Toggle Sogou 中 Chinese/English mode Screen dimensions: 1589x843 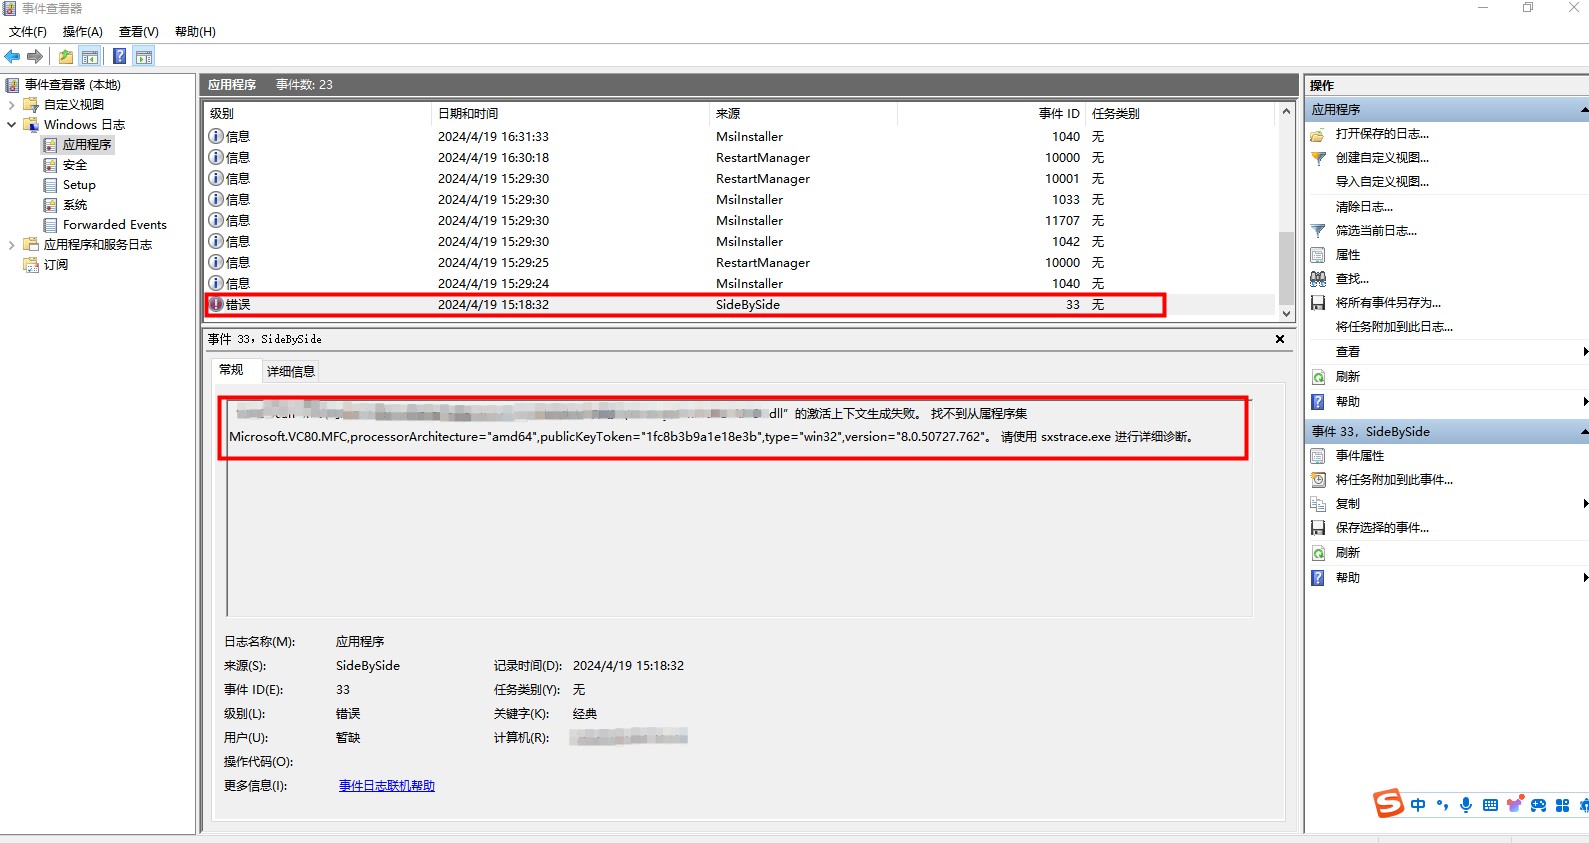tap(1418, 805)
